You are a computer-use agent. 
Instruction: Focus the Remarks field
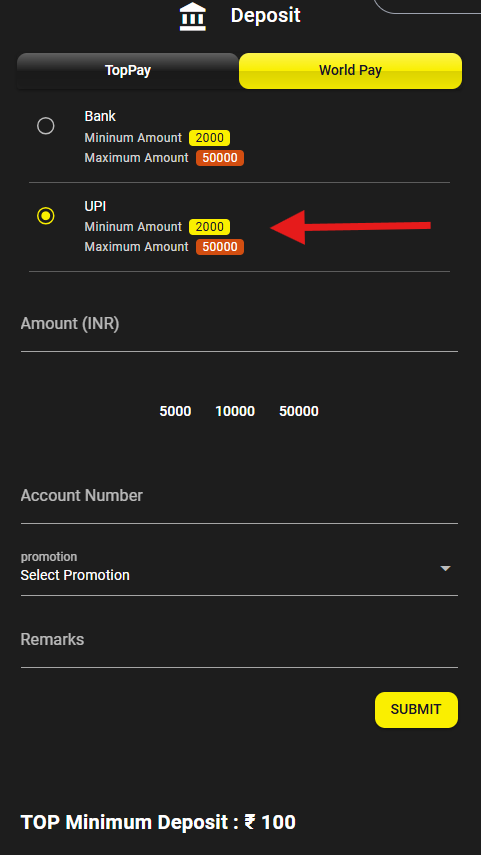(239, 644)
